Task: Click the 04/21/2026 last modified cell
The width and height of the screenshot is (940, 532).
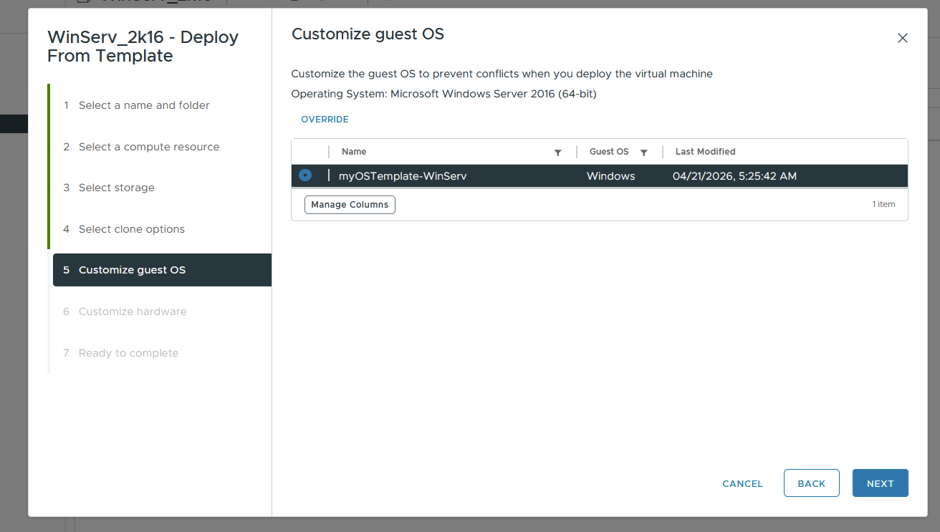Action: tap(734, 176)
